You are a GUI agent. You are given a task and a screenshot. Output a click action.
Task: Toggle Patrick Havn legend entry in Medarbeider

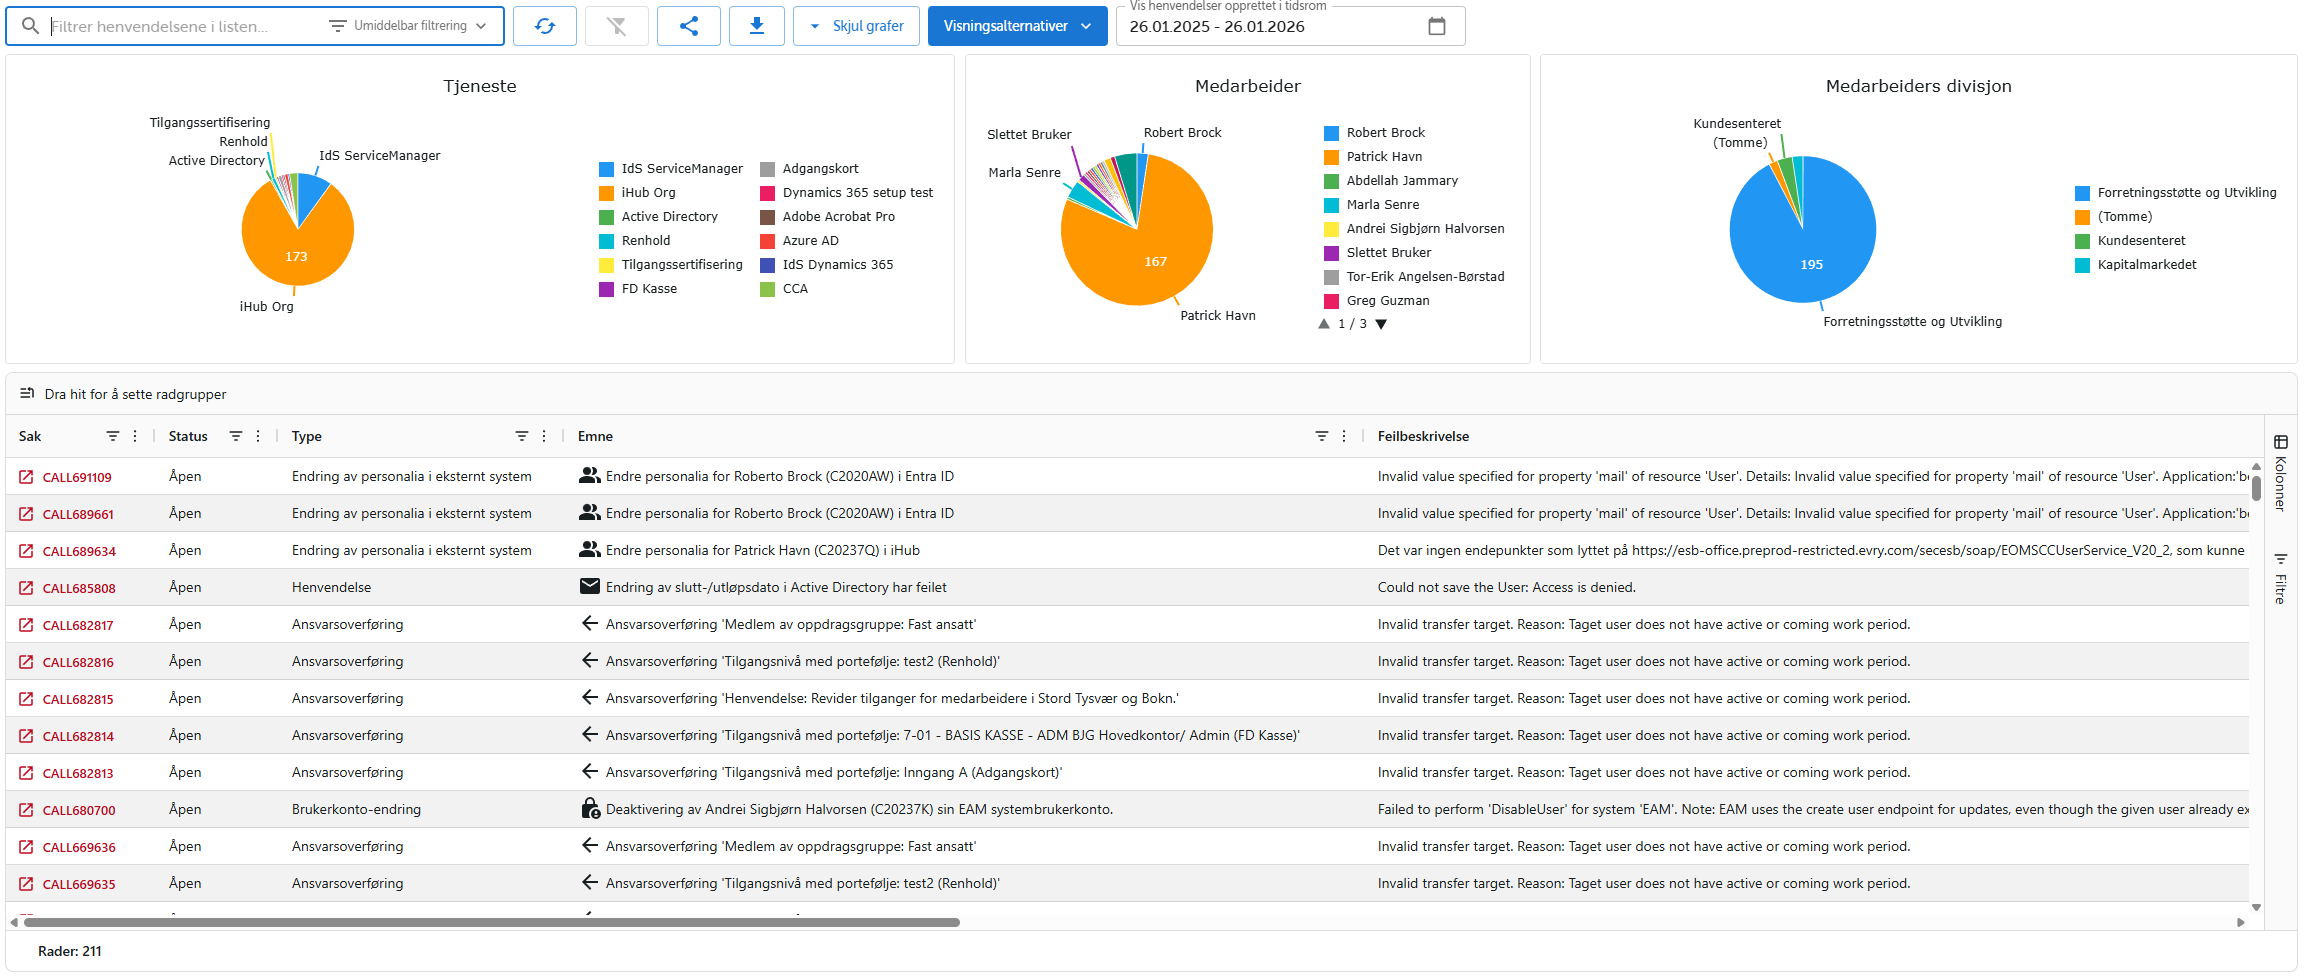(1383, 157)
